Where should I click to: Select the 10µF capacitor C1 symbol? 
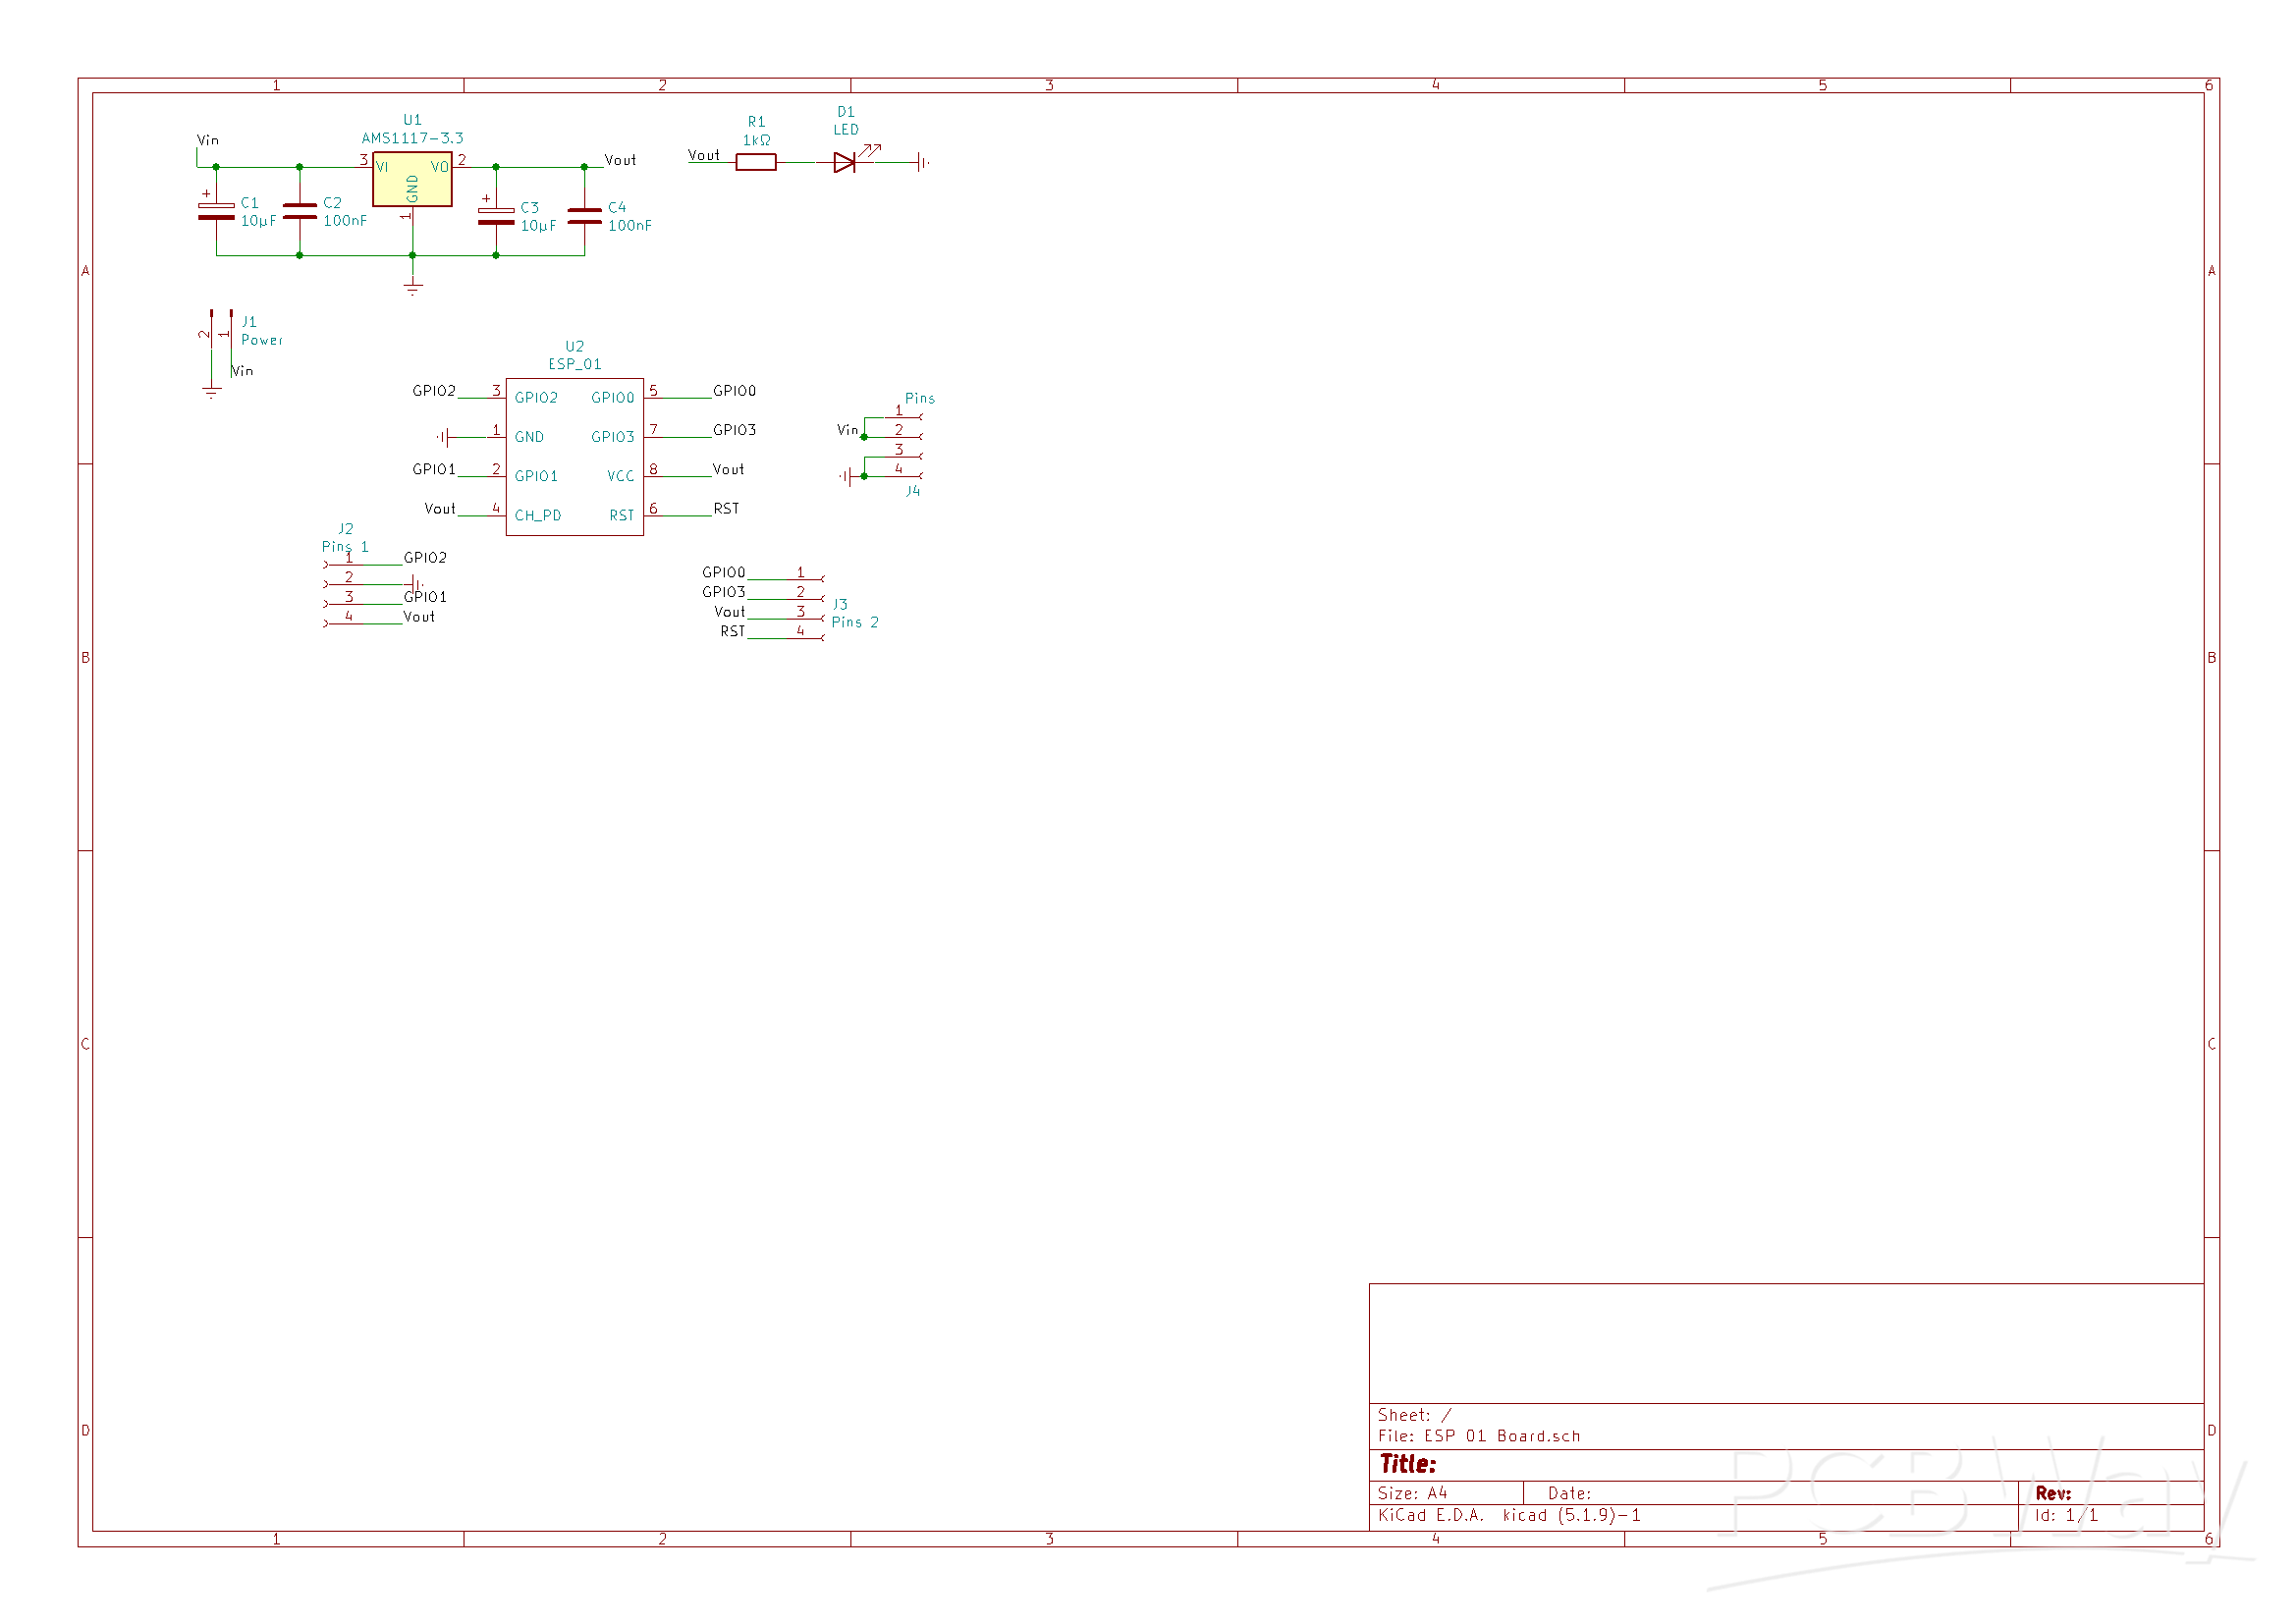click(x=215, y=210)
